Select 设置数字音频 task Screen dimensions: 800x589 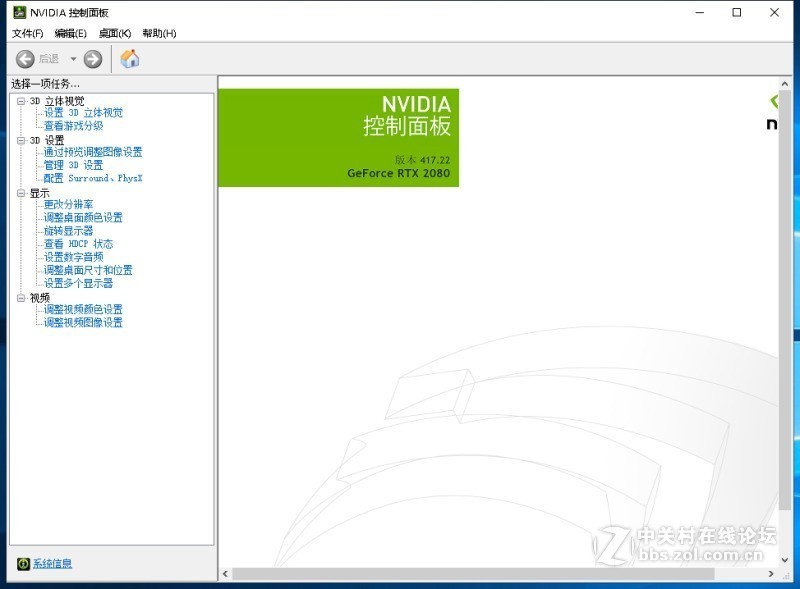tap(73, 257)
